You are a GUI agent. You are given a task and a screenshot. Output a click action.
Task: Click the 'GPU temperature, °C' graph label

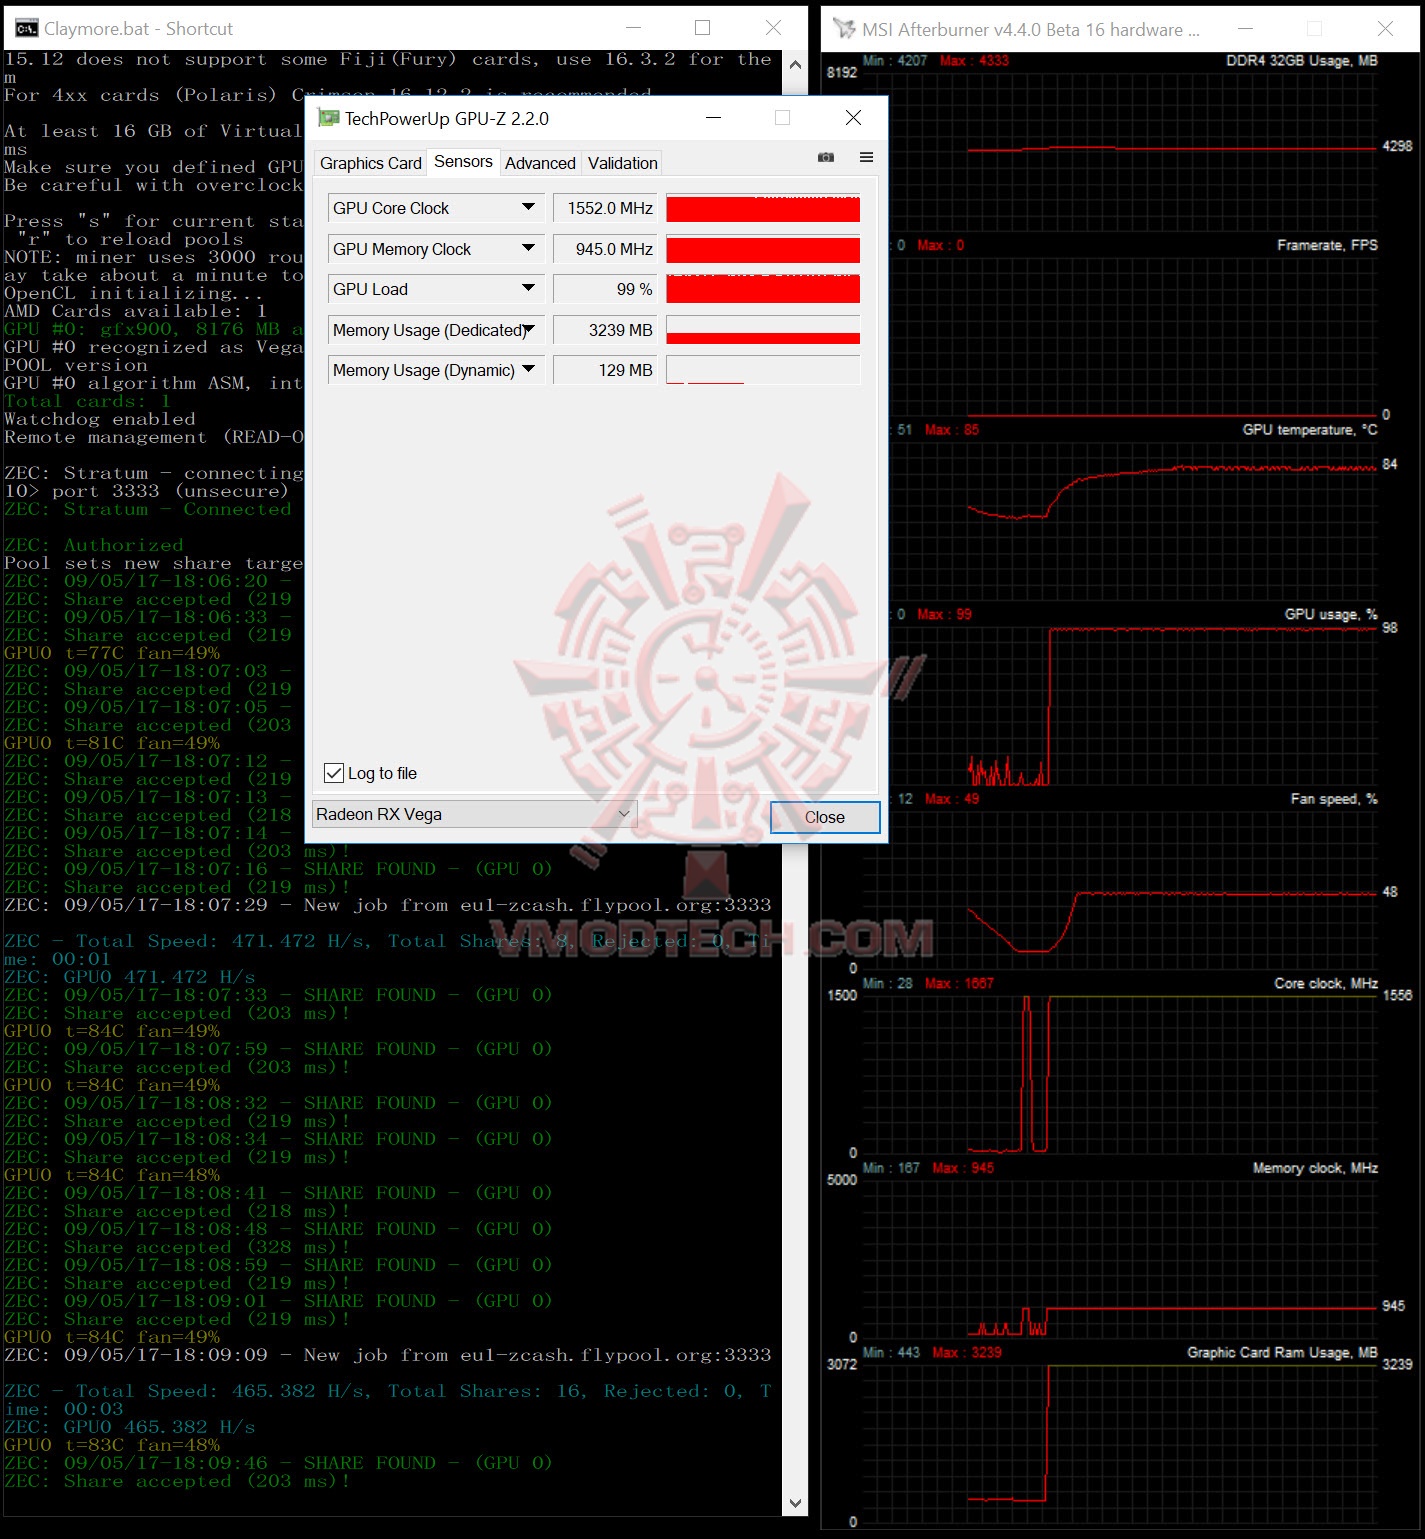[1310, 430]
